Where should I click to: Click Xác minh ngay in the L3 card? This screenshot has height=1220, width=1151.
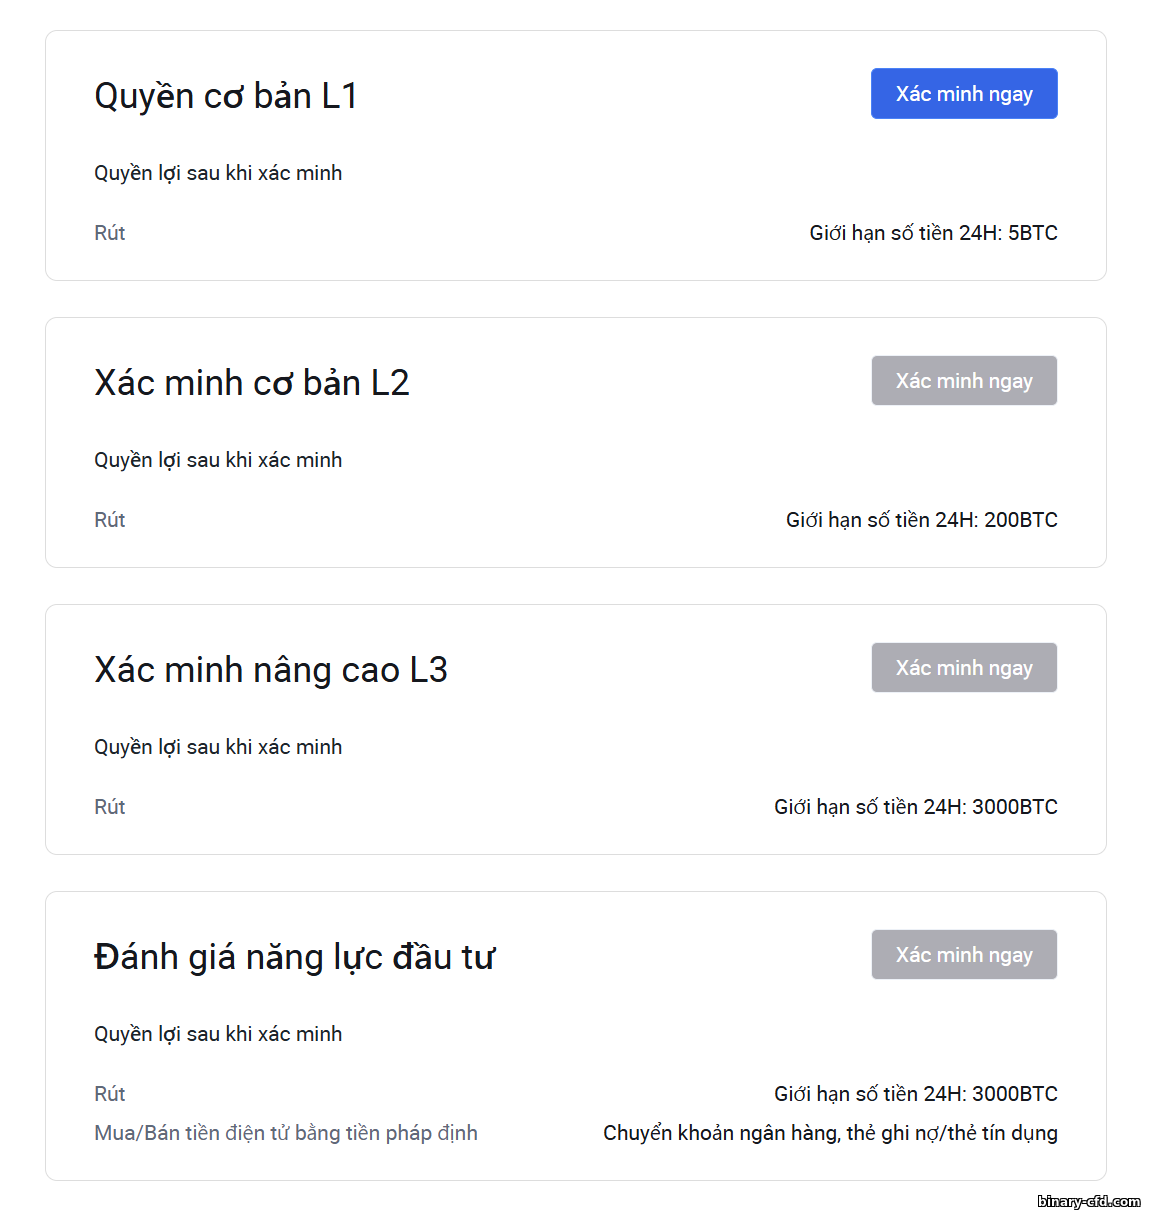[964, 668]
